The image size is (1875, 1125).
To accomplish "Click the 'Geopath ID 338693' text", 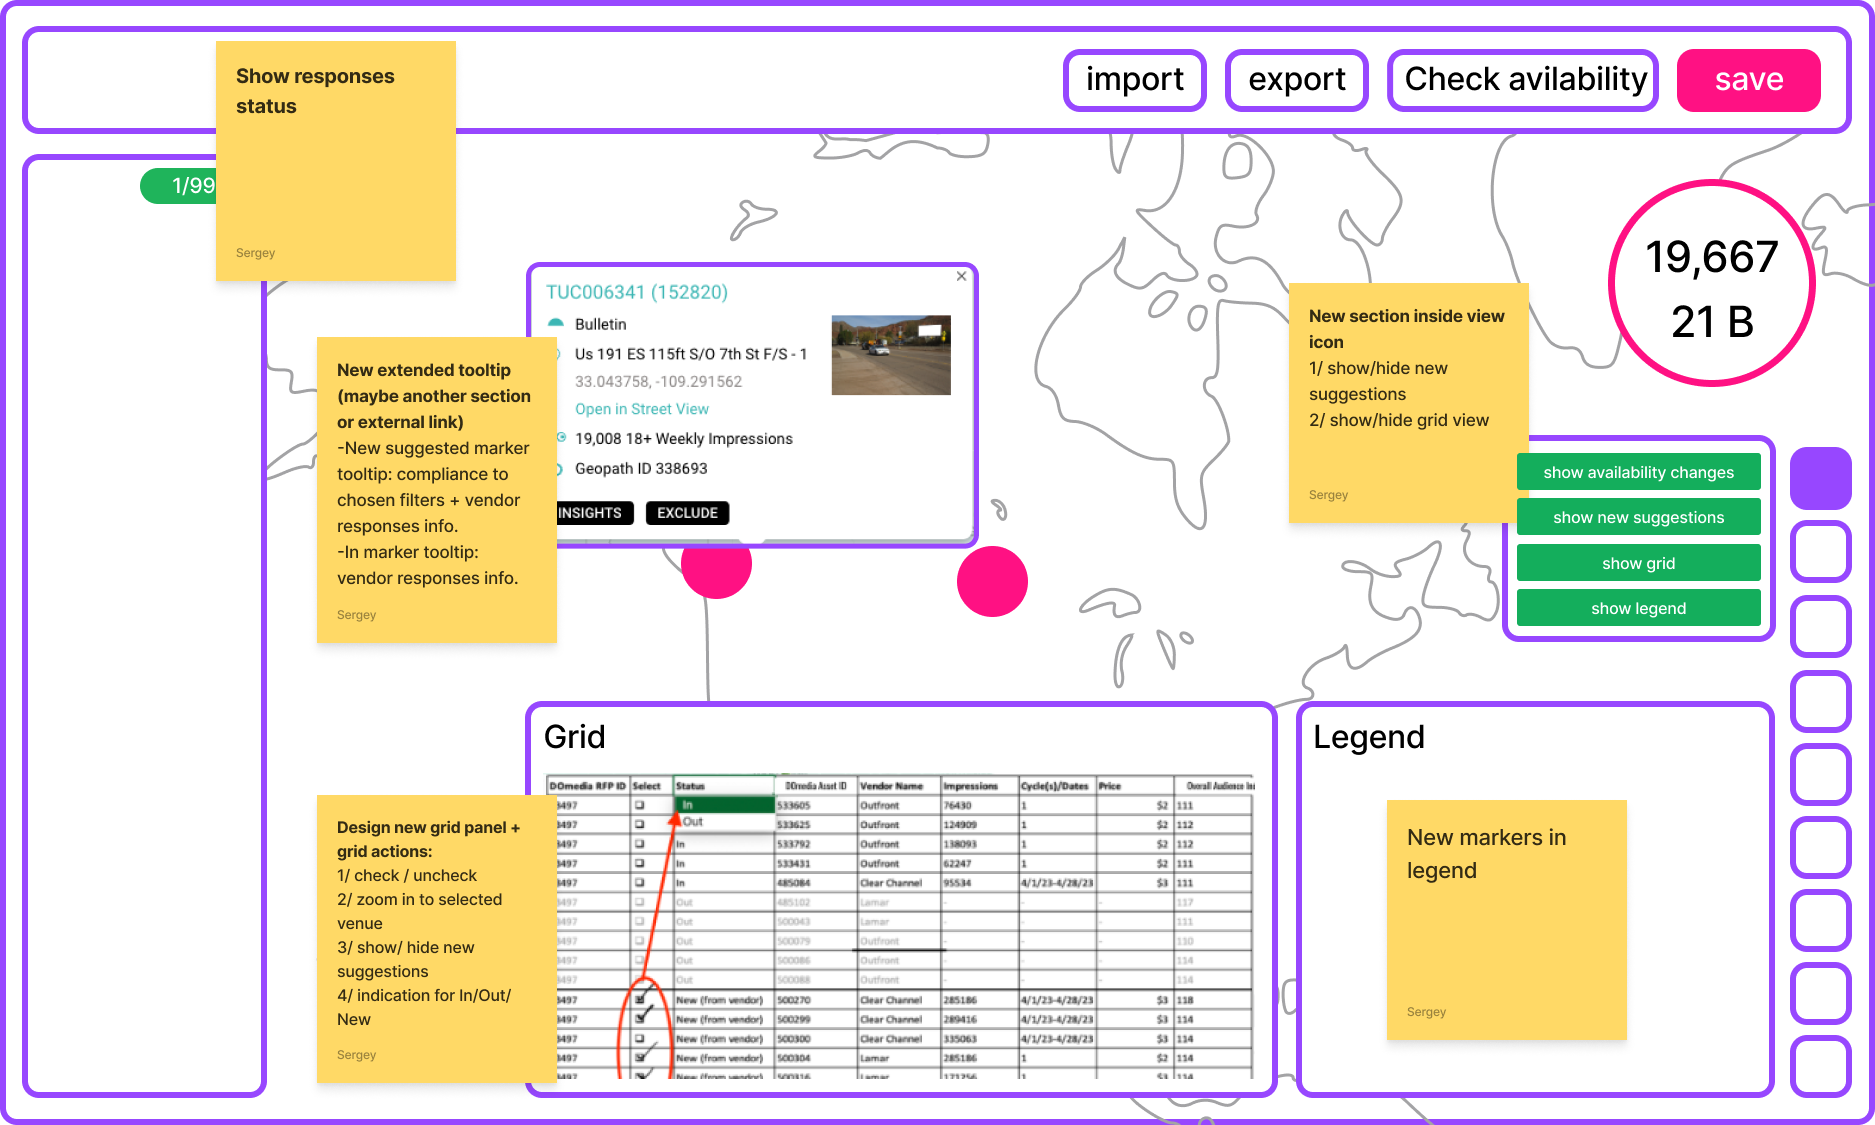I will (641, 468).
